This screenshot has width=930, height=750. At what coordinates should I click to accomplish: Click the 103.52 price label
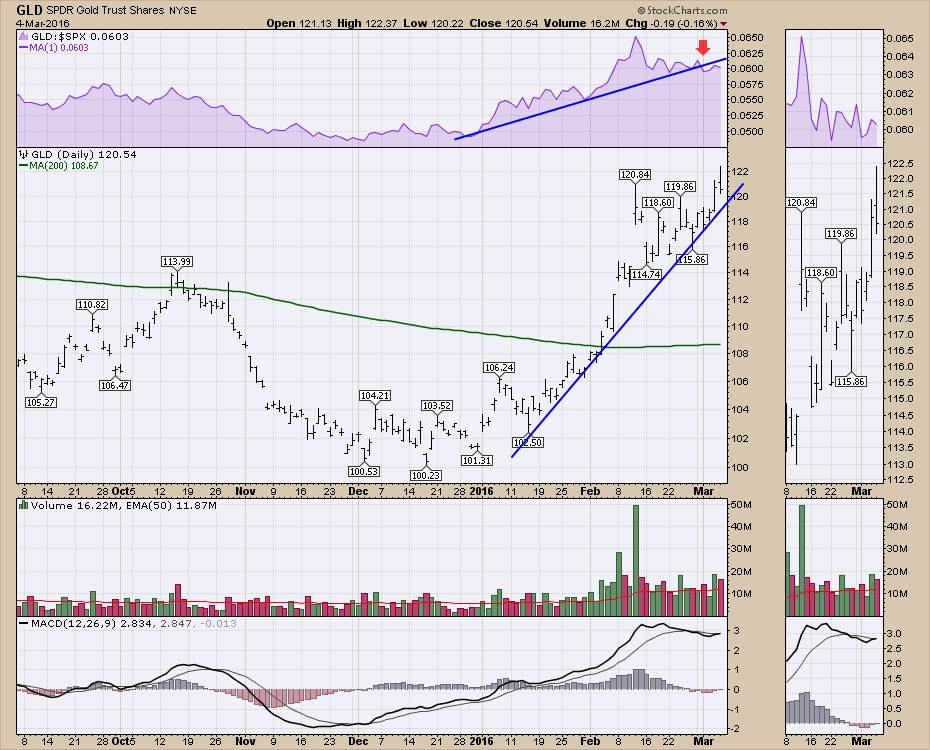[x=437, y=406]
